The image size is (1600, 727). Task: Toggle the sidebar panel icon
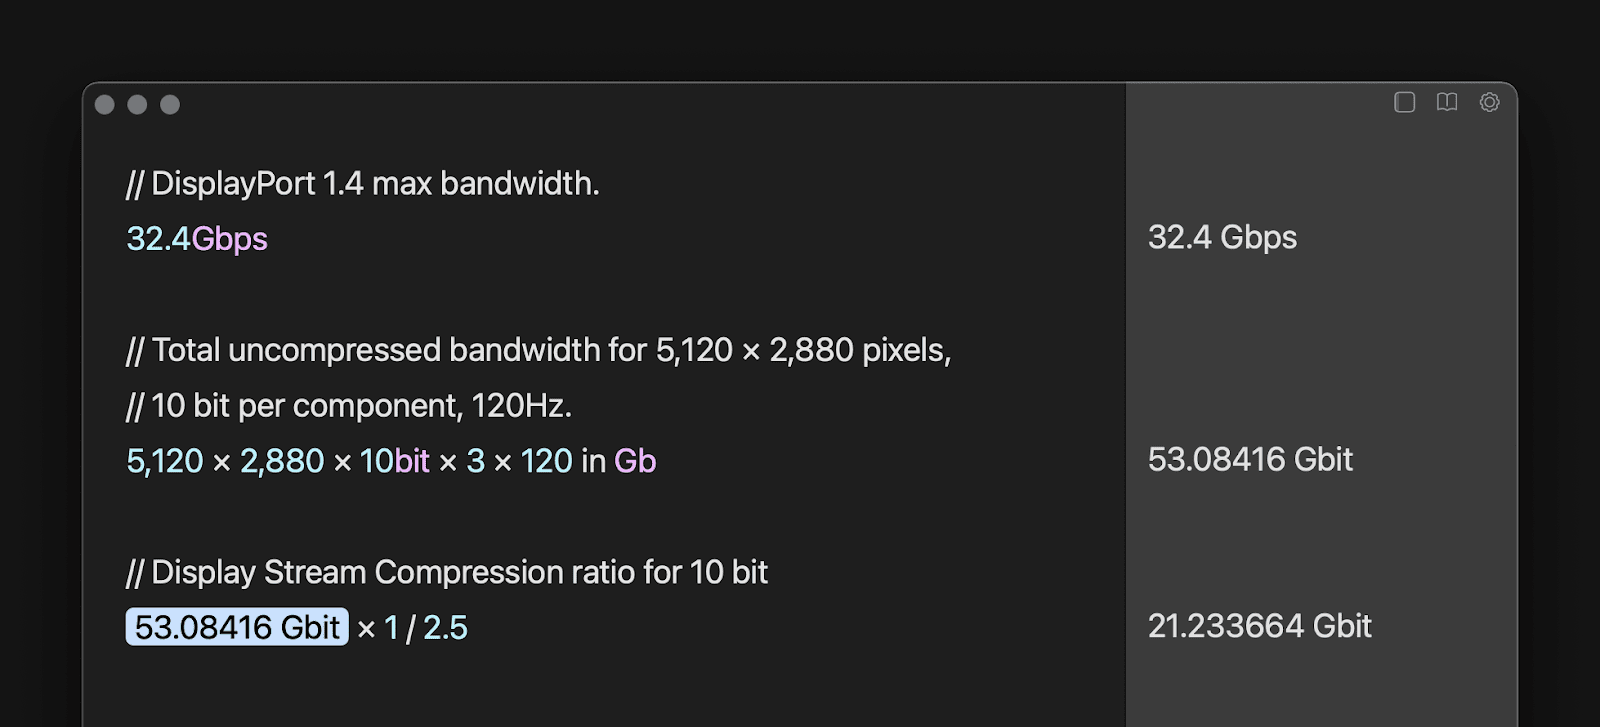(1404, 103)
